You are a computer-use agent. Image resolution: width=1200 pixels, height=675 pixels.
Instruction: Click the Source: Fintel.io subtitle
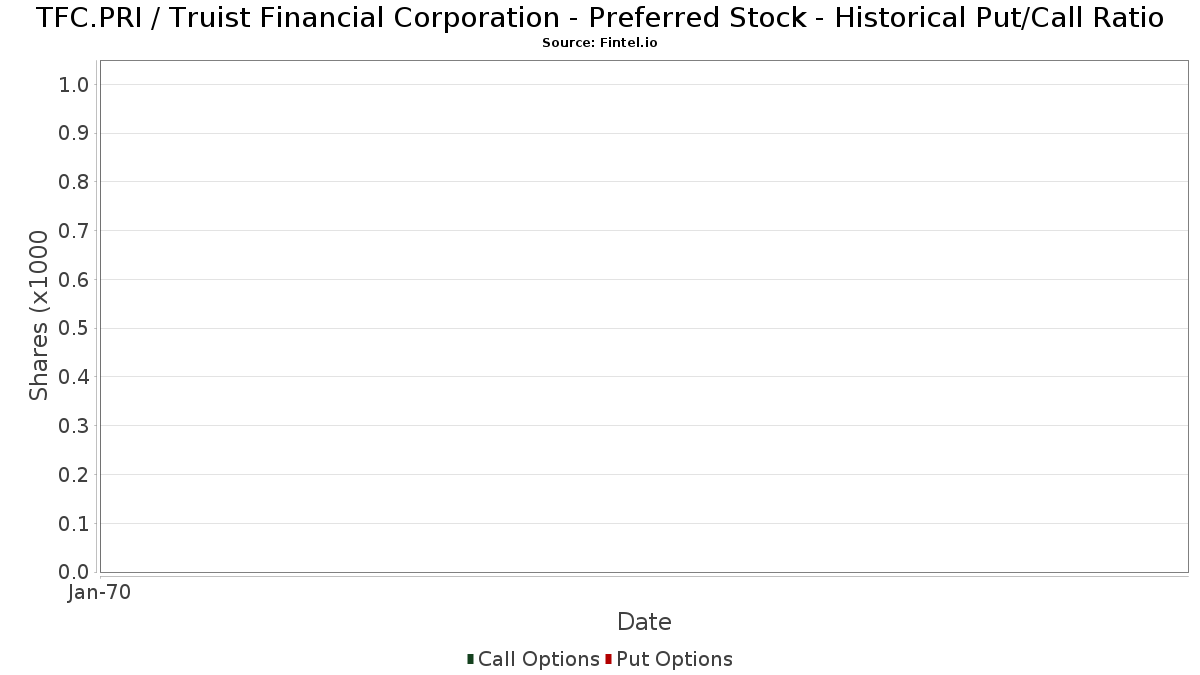tap(600, 43)
